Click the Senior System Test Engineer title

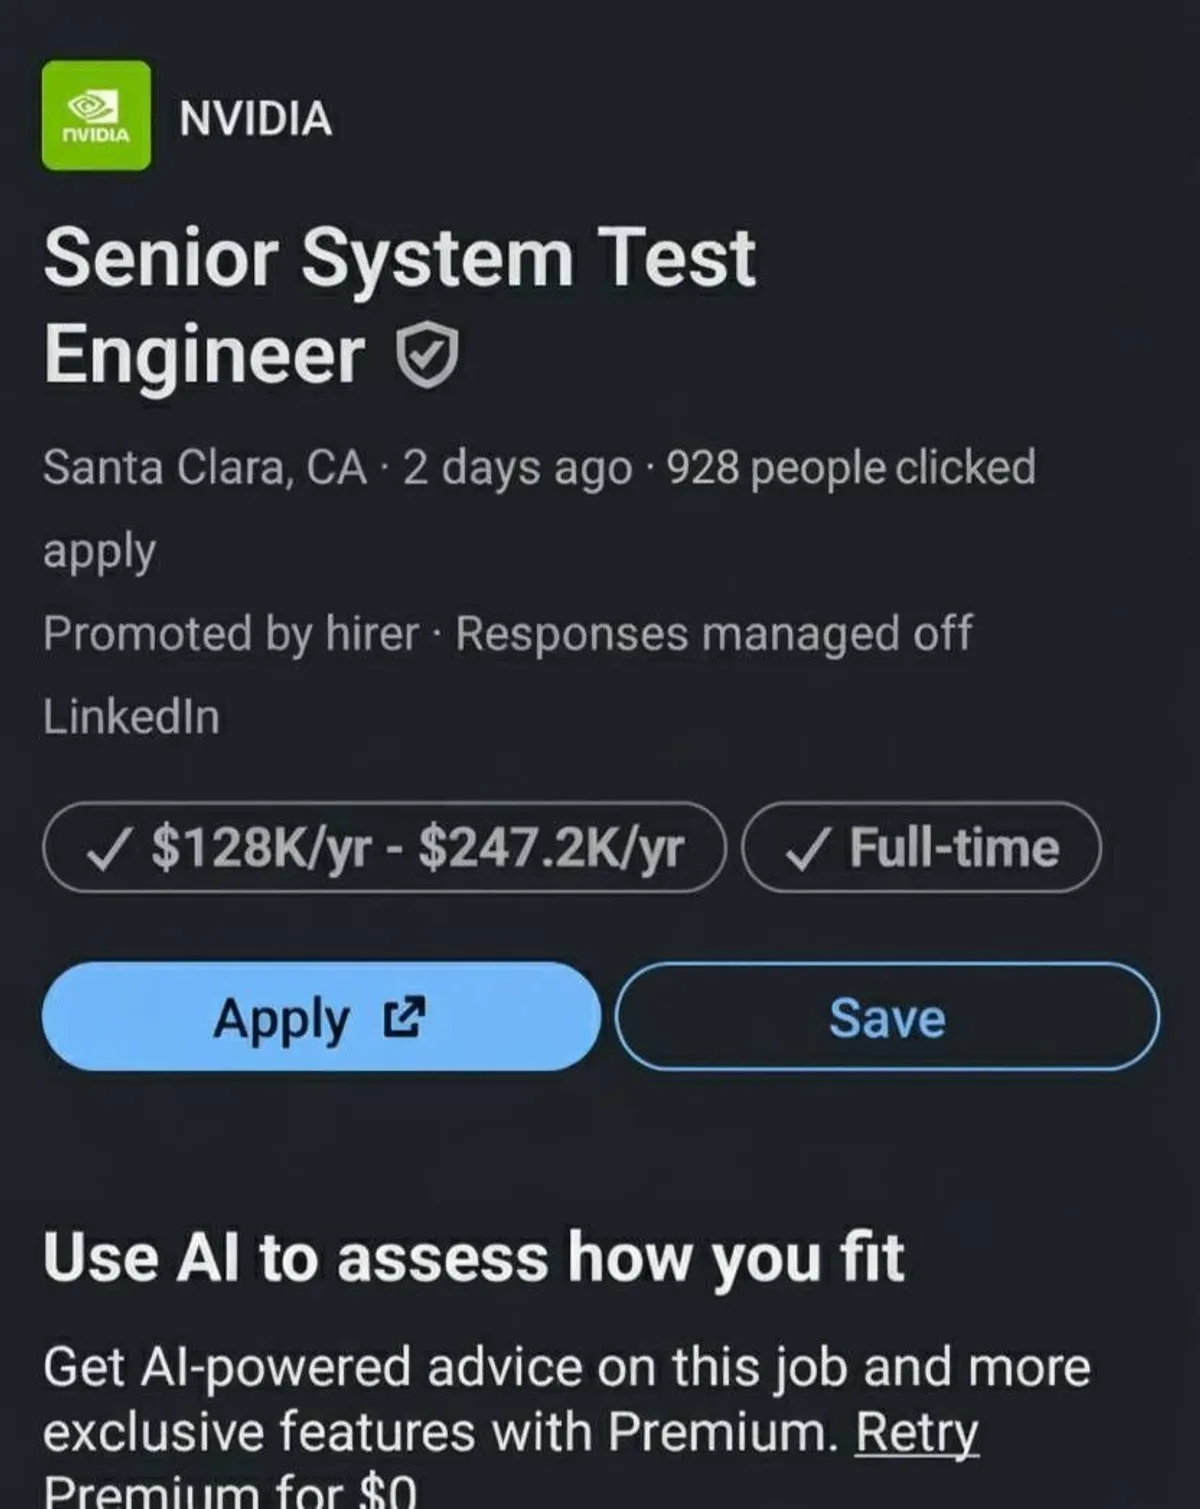pos(400,305)
